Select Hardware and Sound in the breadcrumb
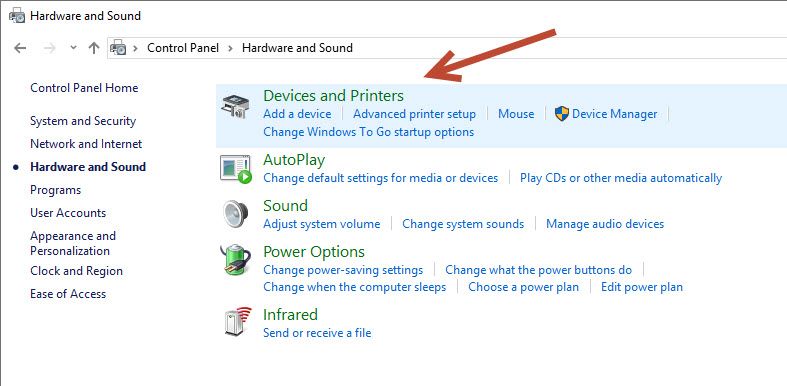This screenshot has width=787, height=386. coord(297,48)
